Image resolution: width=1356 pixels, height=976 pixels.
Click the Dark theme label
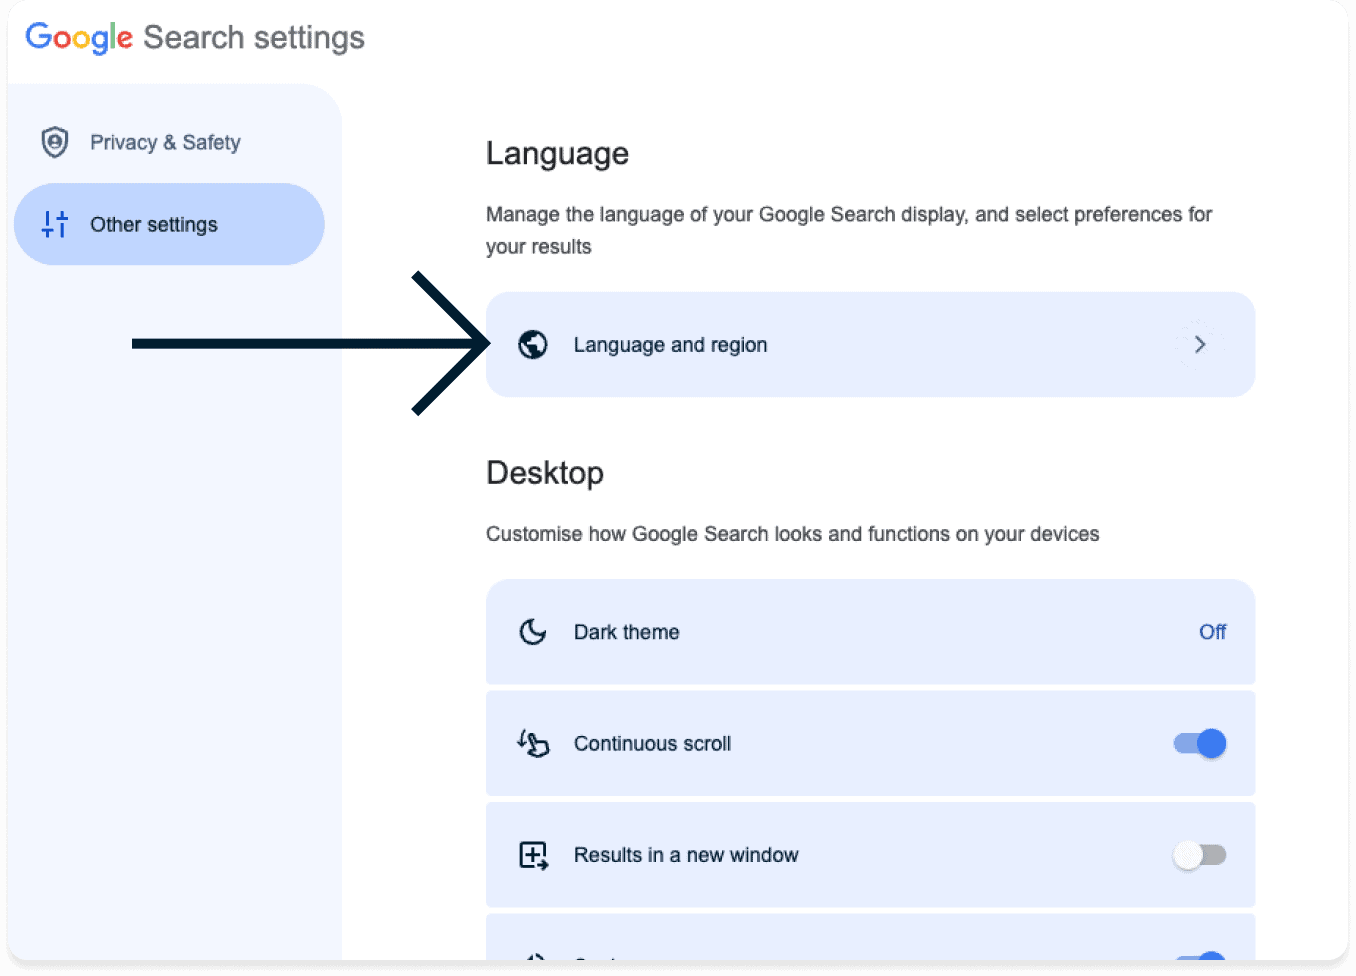pos(626,632)
